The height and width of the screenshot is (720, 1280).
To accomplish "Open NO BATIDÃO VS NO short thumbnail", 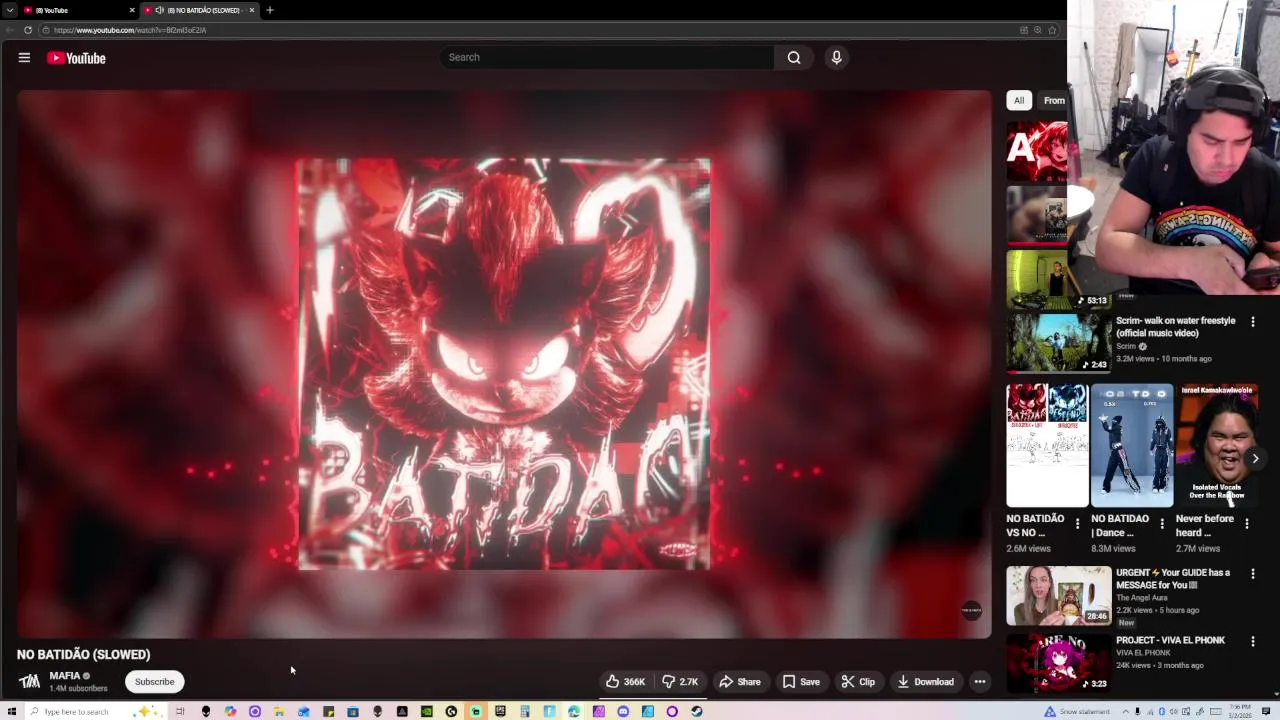I will coord(1047,445).
